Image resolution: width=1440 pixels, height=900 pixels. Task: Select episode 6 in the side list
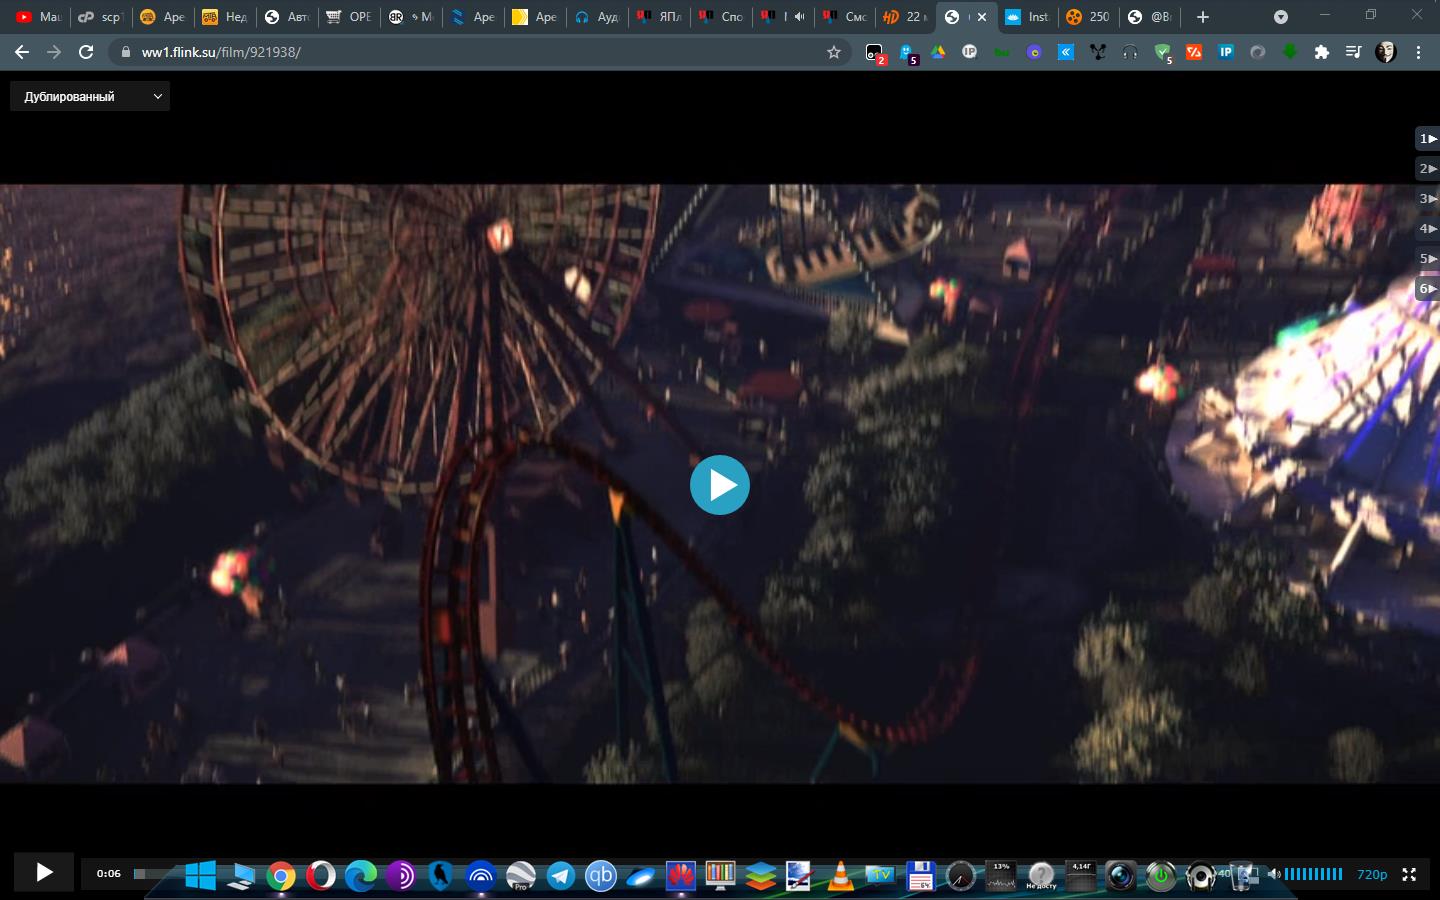pos(1427,289)
